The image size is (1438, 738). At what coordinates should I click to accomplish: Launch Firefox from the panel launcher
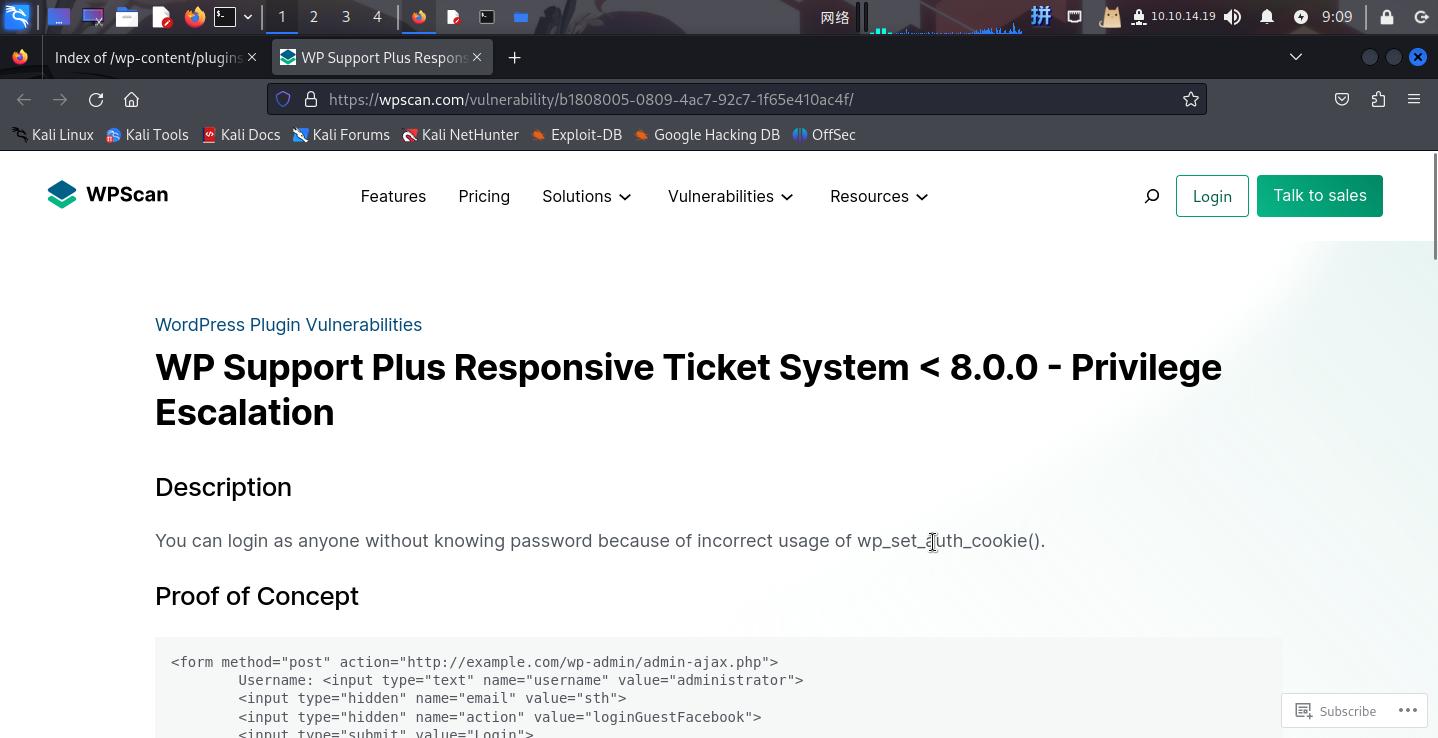tap(194, 17)
